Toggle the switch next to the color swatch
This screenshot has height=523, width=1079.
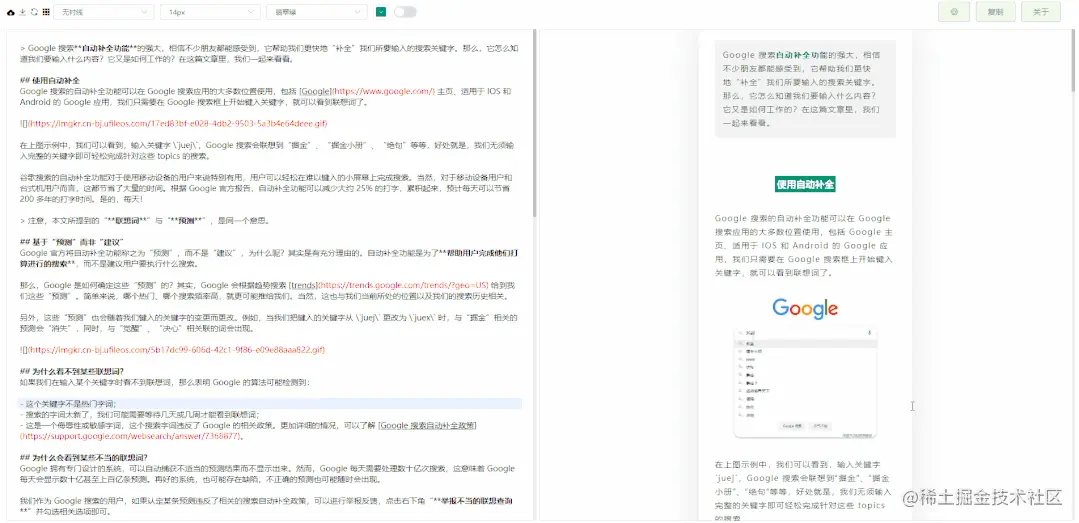pyautogui.click(x=405, y=12)
